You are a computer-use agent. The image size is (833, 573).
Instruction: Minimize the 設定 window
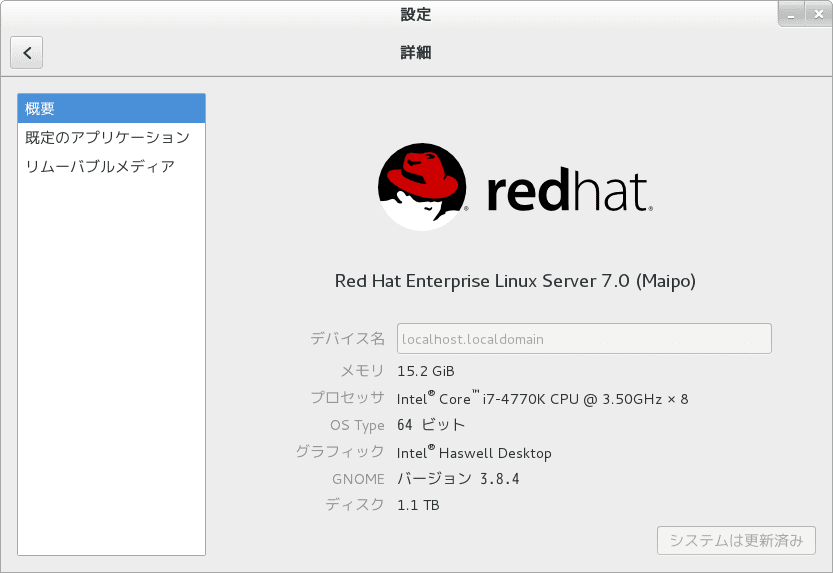click(x=792, y=14)
